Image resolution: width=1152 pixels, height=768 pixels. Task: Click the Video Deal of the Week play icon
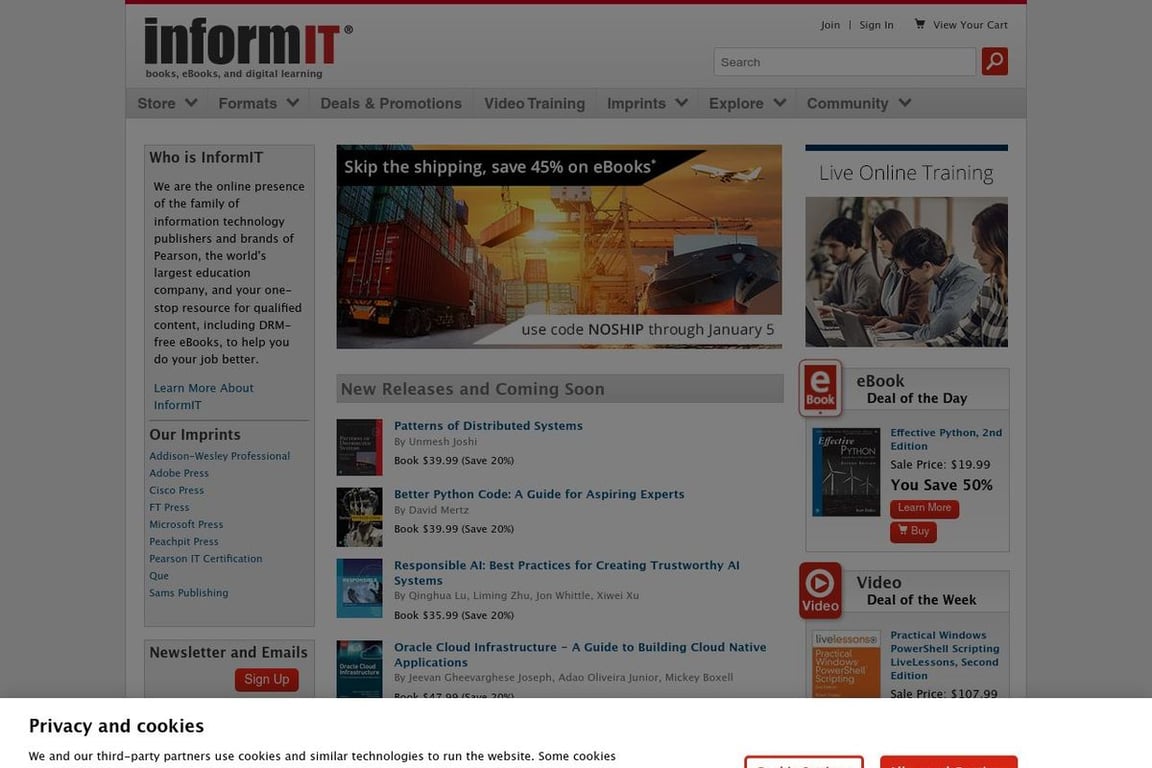coord(819,588)
